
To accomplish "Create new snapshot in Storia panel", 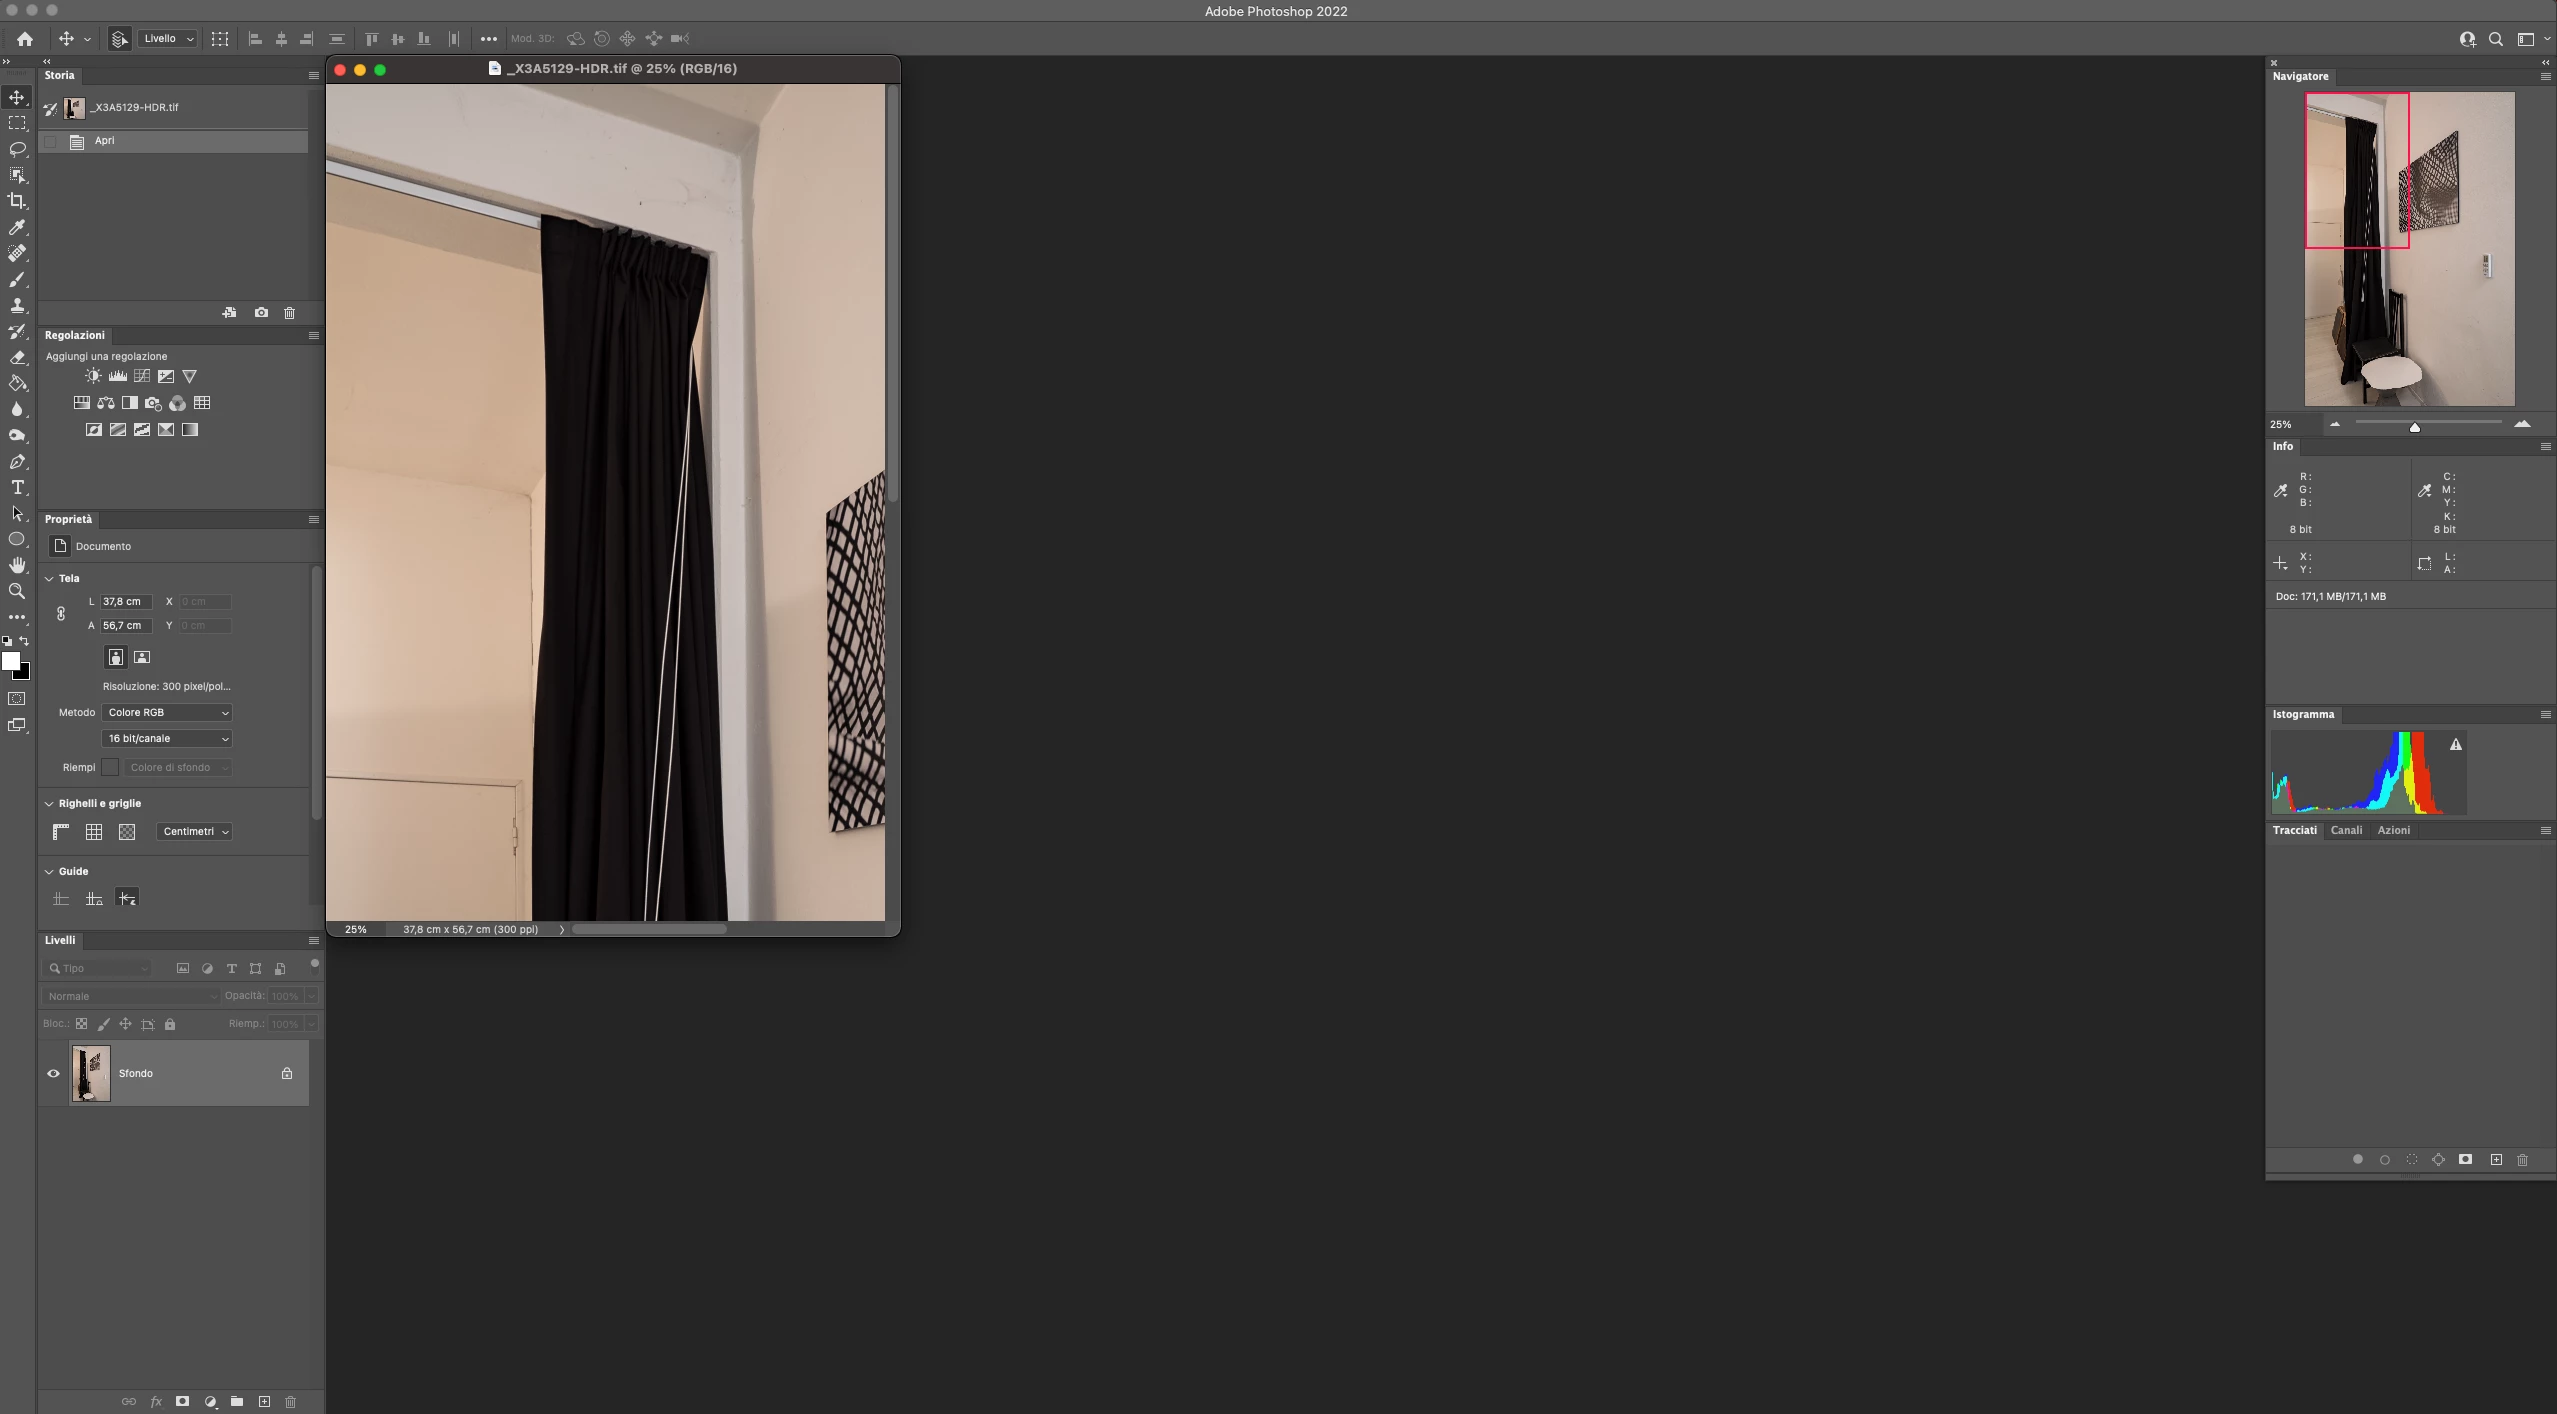I will (261, 313).
